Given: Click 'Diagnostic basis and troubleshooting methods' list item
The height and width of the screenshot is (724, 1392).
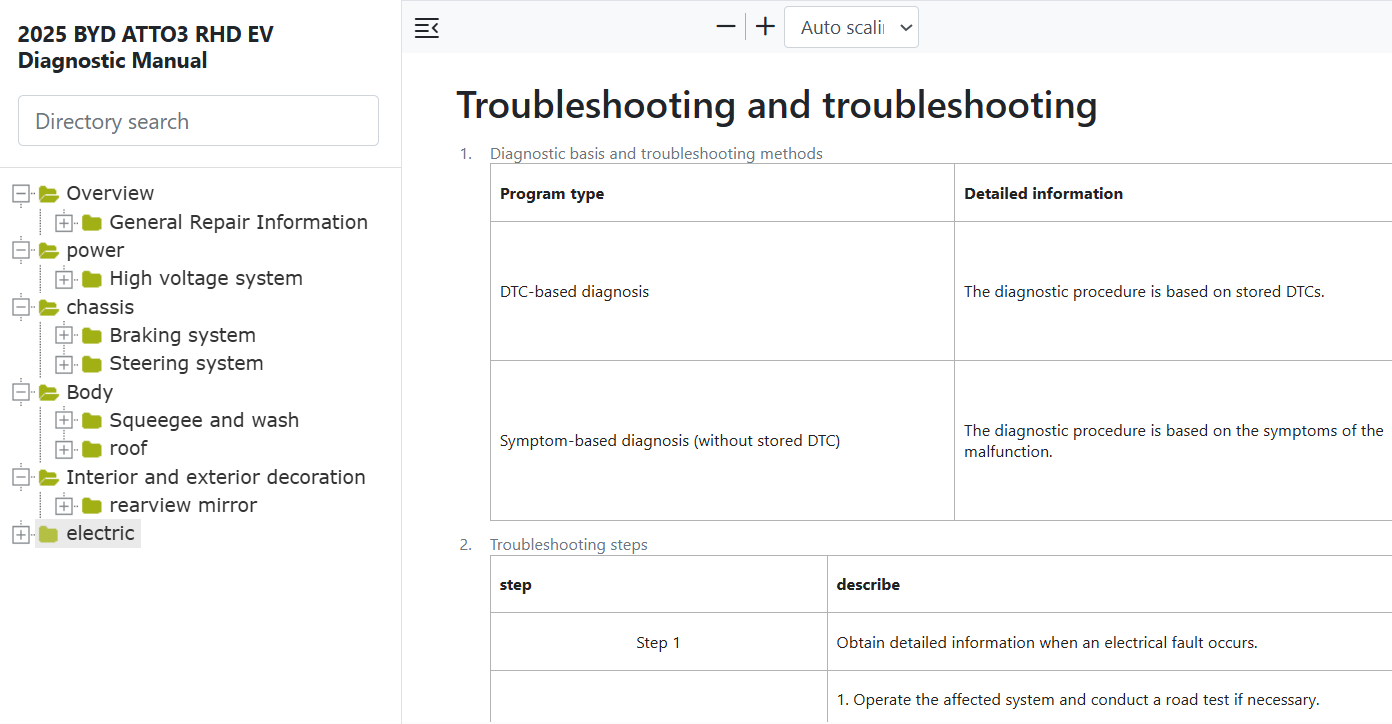Looking at the screenshot, I should click(x=656, y=154).
